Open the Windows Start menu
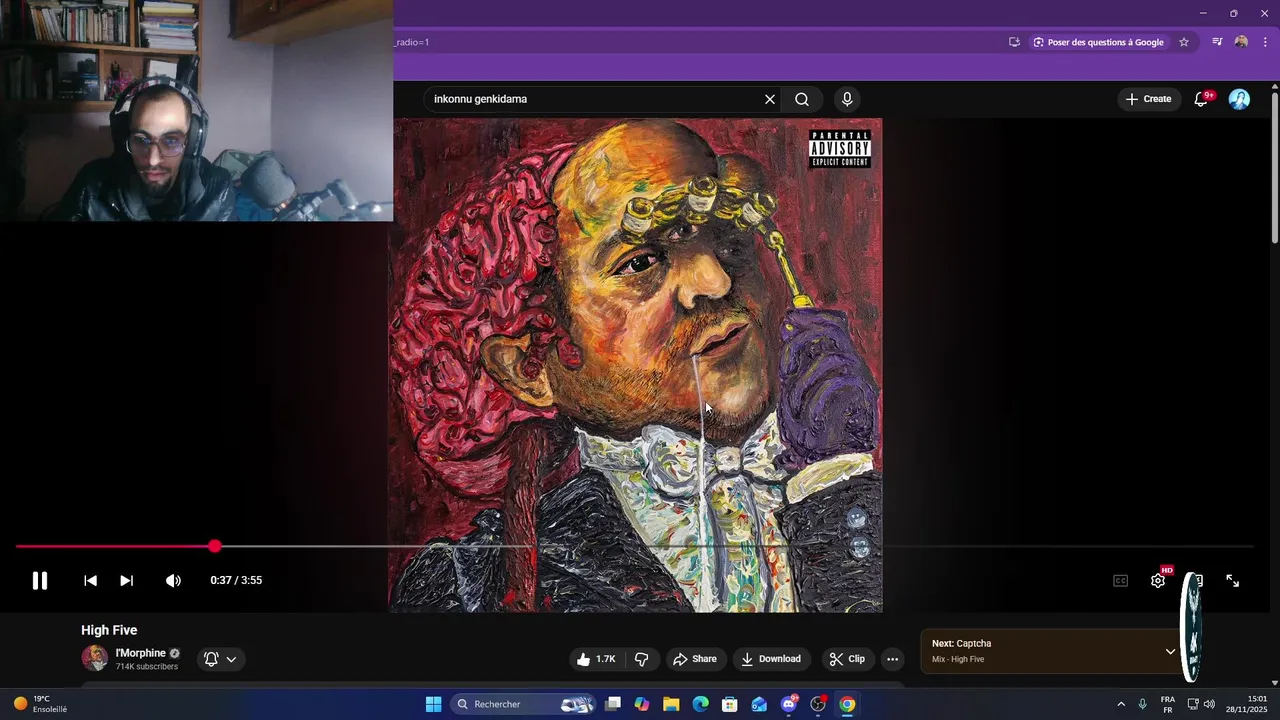 click(433, 704)
